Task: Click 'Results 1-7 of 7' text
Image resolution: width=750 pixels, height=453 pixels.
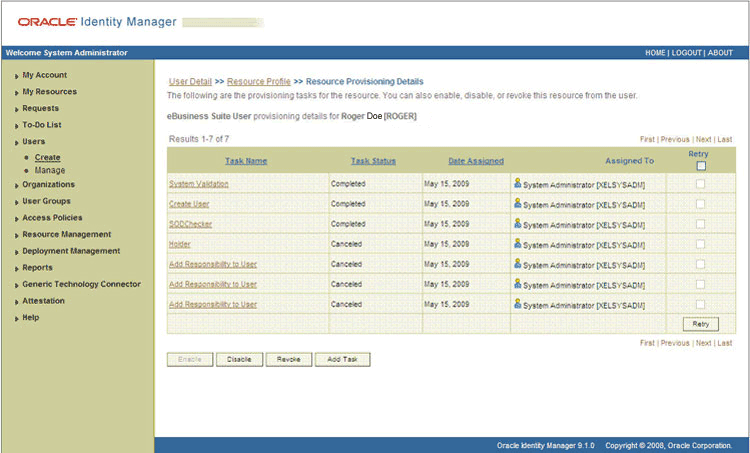Action: click(199, 139)
